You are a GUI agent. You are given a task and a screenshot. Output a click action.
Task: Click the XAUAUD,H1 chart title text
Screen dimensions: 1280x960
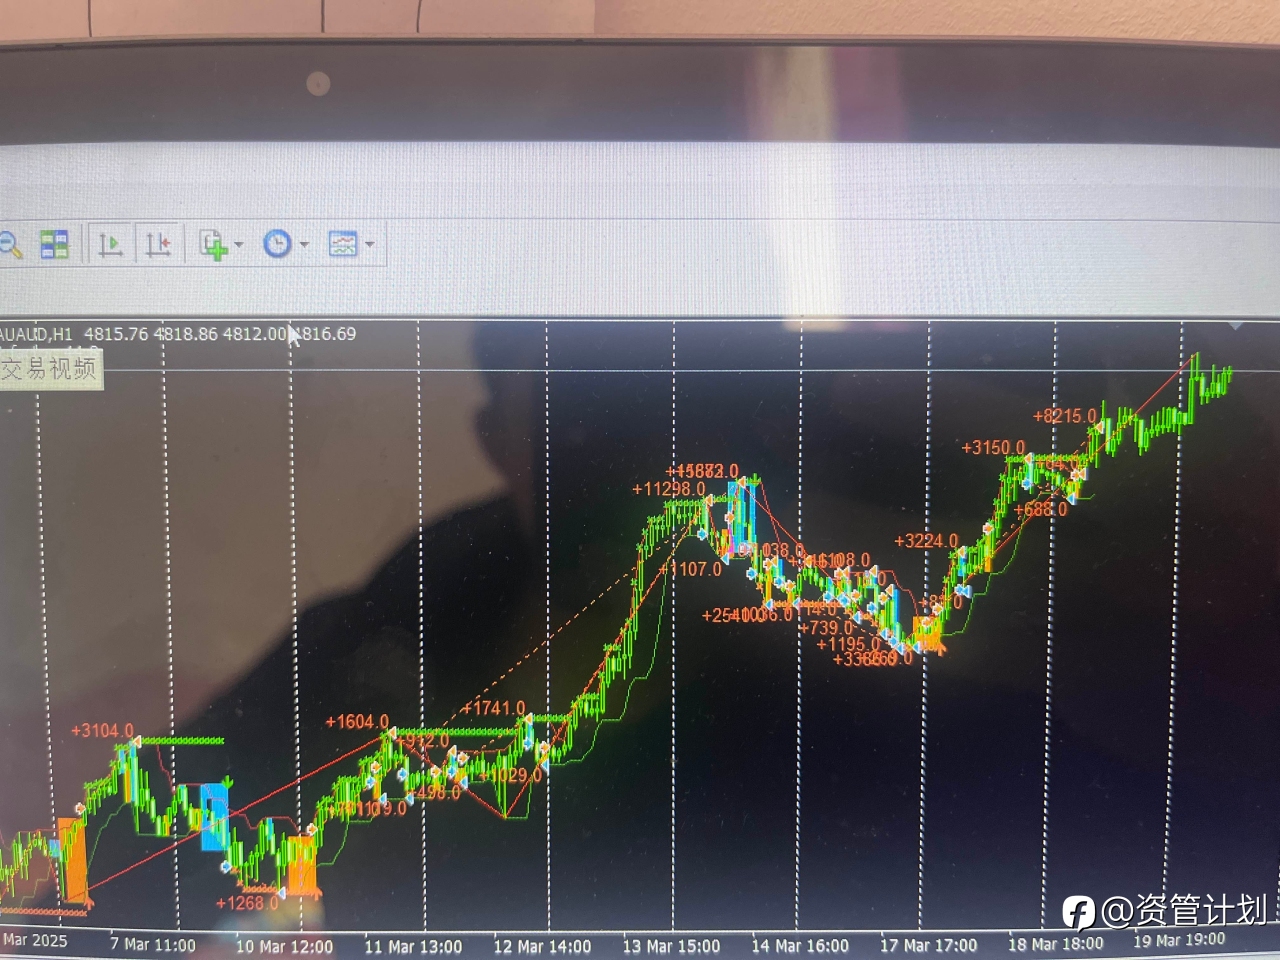pyautogui.click(x=36, y=334)
